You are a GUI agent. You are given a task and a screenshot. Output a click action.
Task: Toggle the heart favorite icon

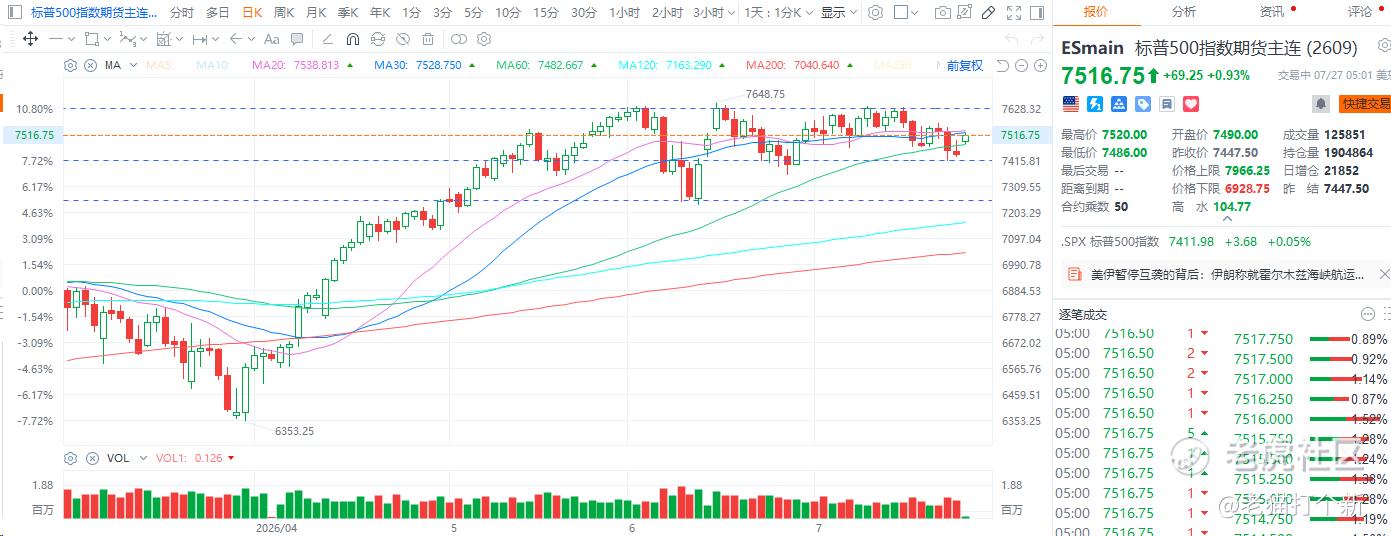click(1190, 103)
